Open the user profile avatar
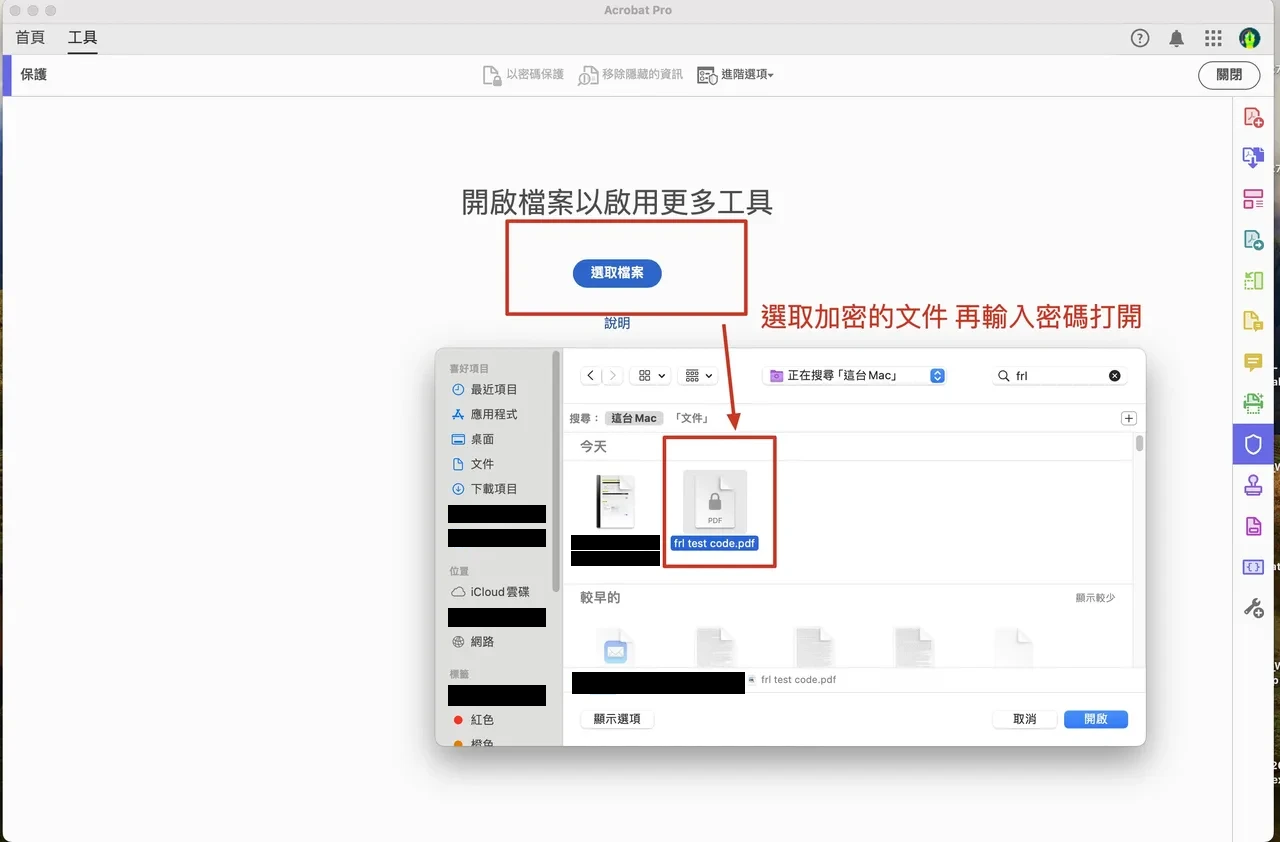The width and height of the screenshot is (1280, 842). pyautogui.click(x=1250, y=38)
